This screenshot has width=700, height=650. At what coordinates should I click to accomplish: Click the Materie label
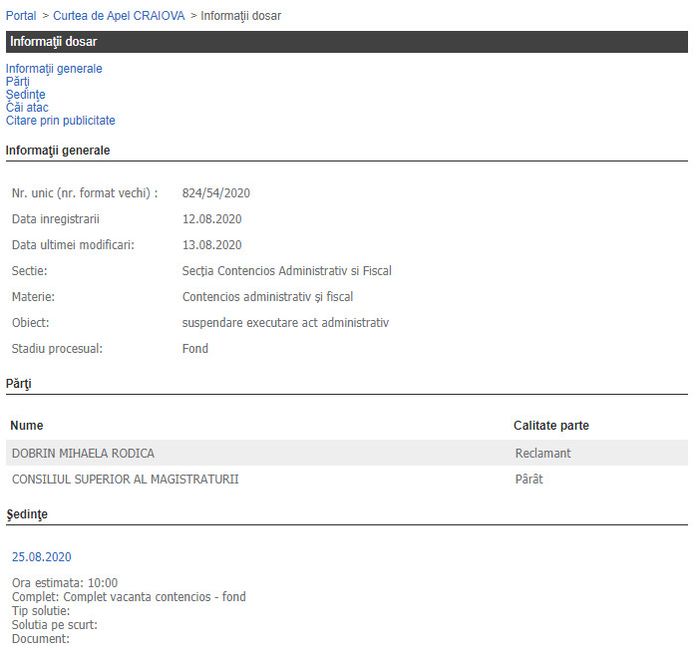[x=33, y=296]
